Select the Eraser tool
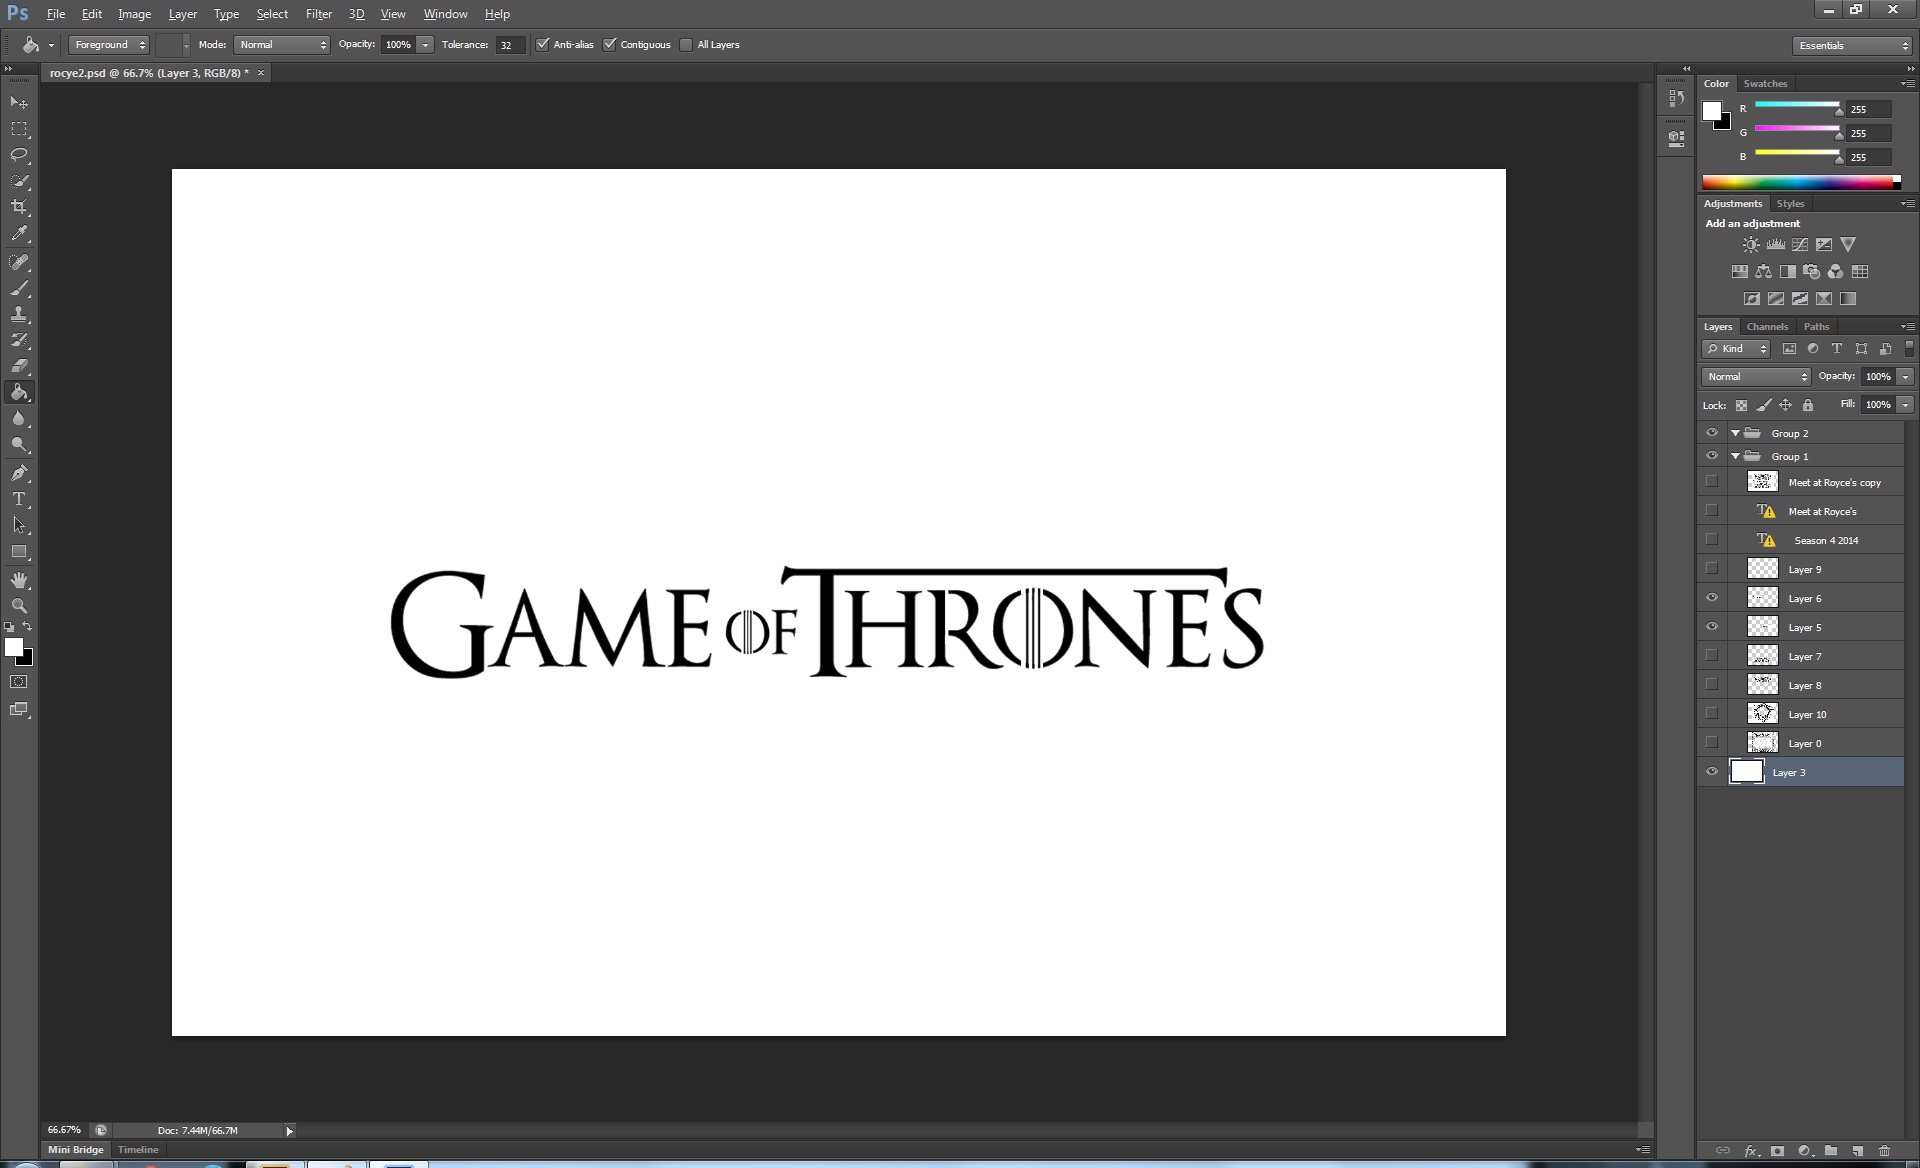1920x1168 pixels. tap(19, 366)
